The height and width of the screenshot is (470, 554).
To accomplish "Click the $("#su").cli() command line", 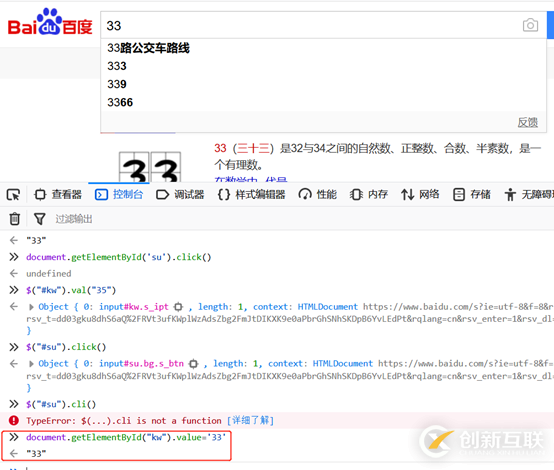I will 61,404.
